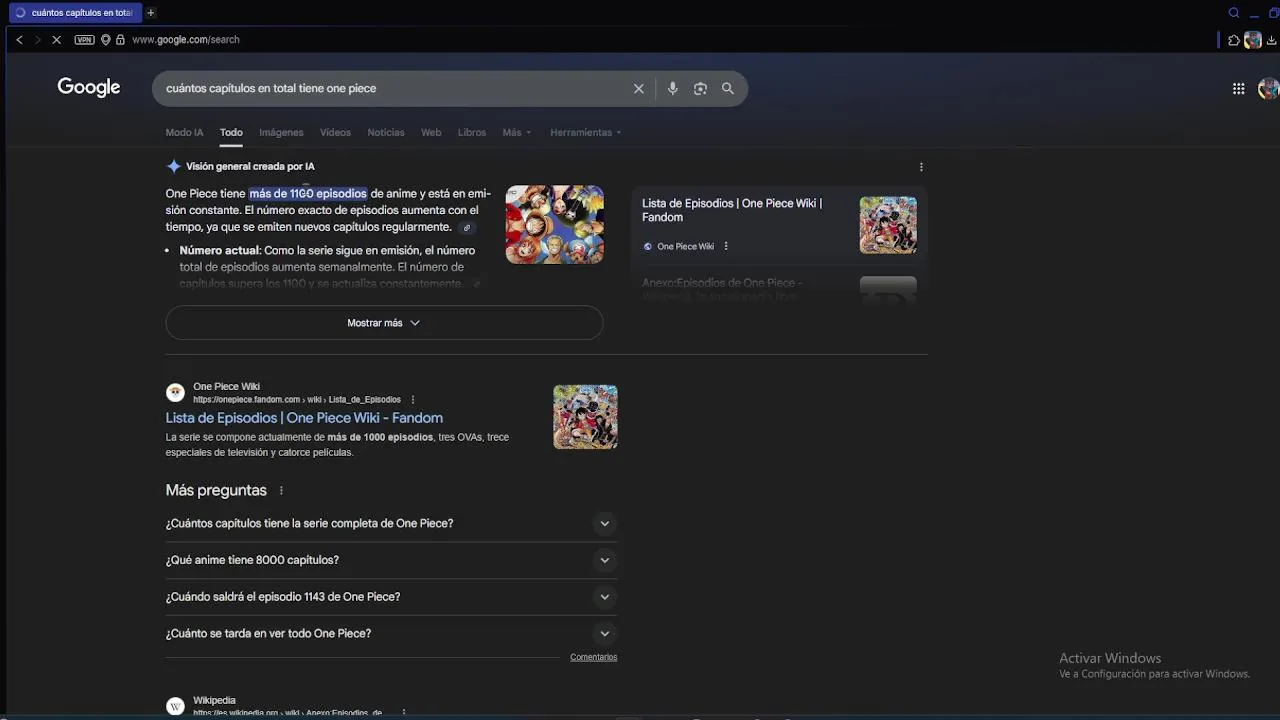Start voice search with microphone icon
1280x720 pixels.
point(672,89)
